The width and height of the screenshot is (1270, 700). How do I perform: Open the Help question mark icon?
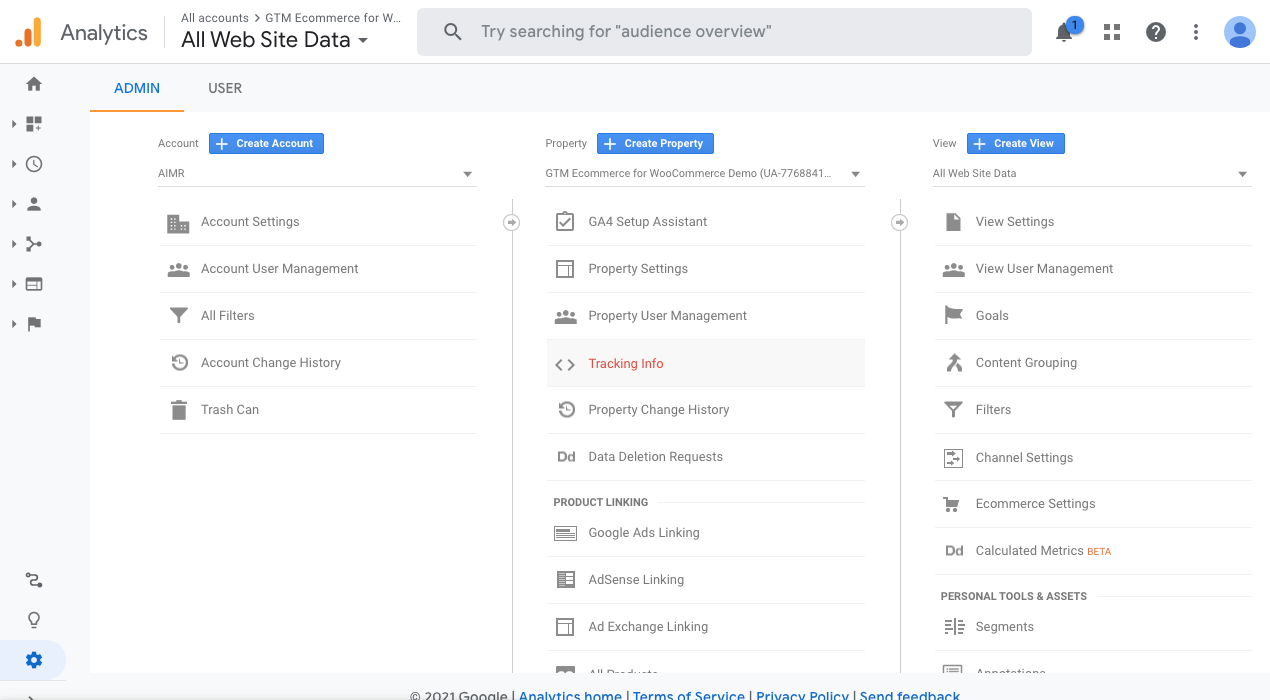point(1156,32)
